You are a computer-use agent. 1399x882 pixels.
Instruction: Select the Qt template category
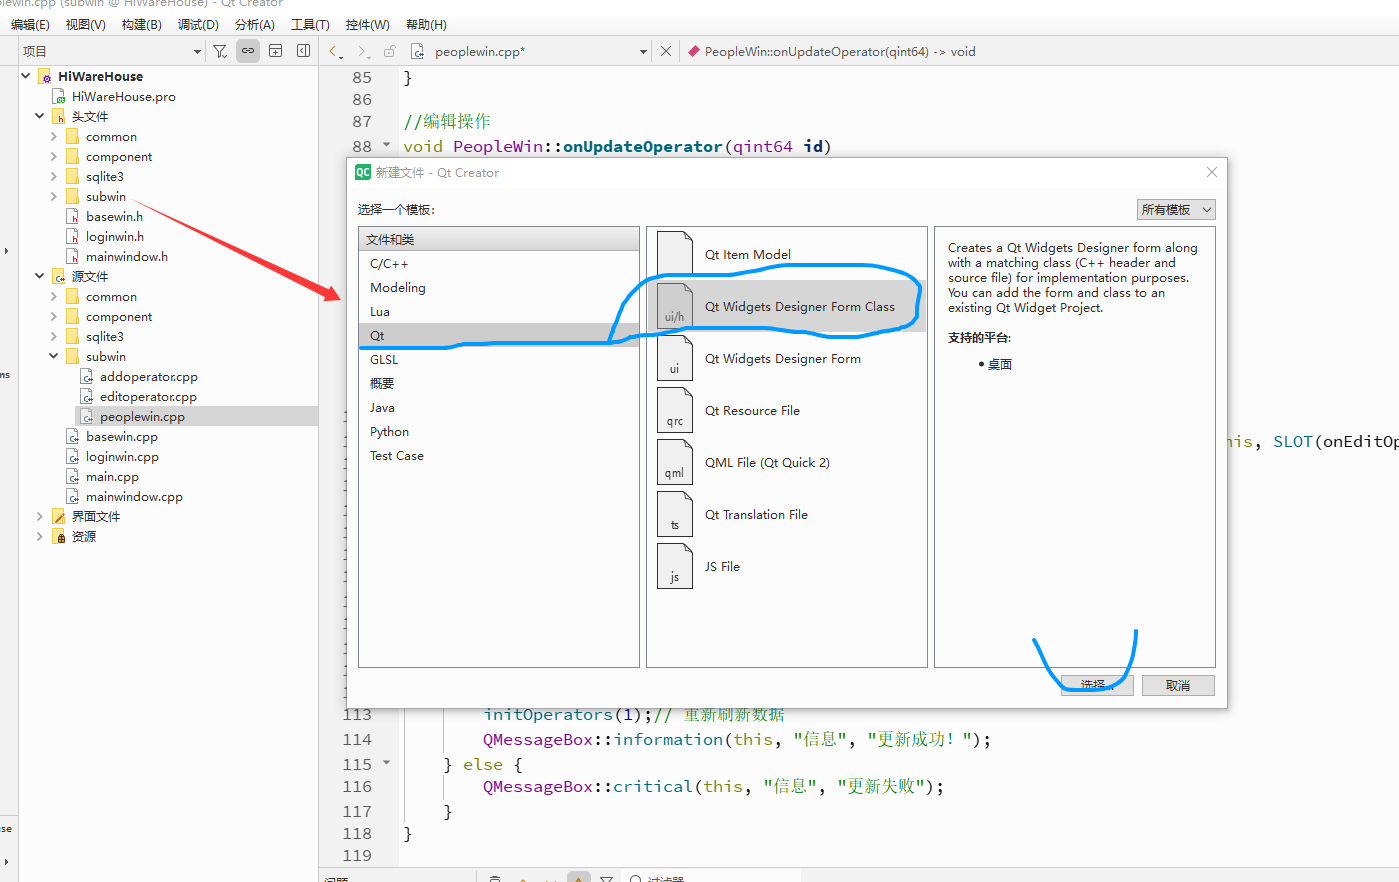point(499,335)
